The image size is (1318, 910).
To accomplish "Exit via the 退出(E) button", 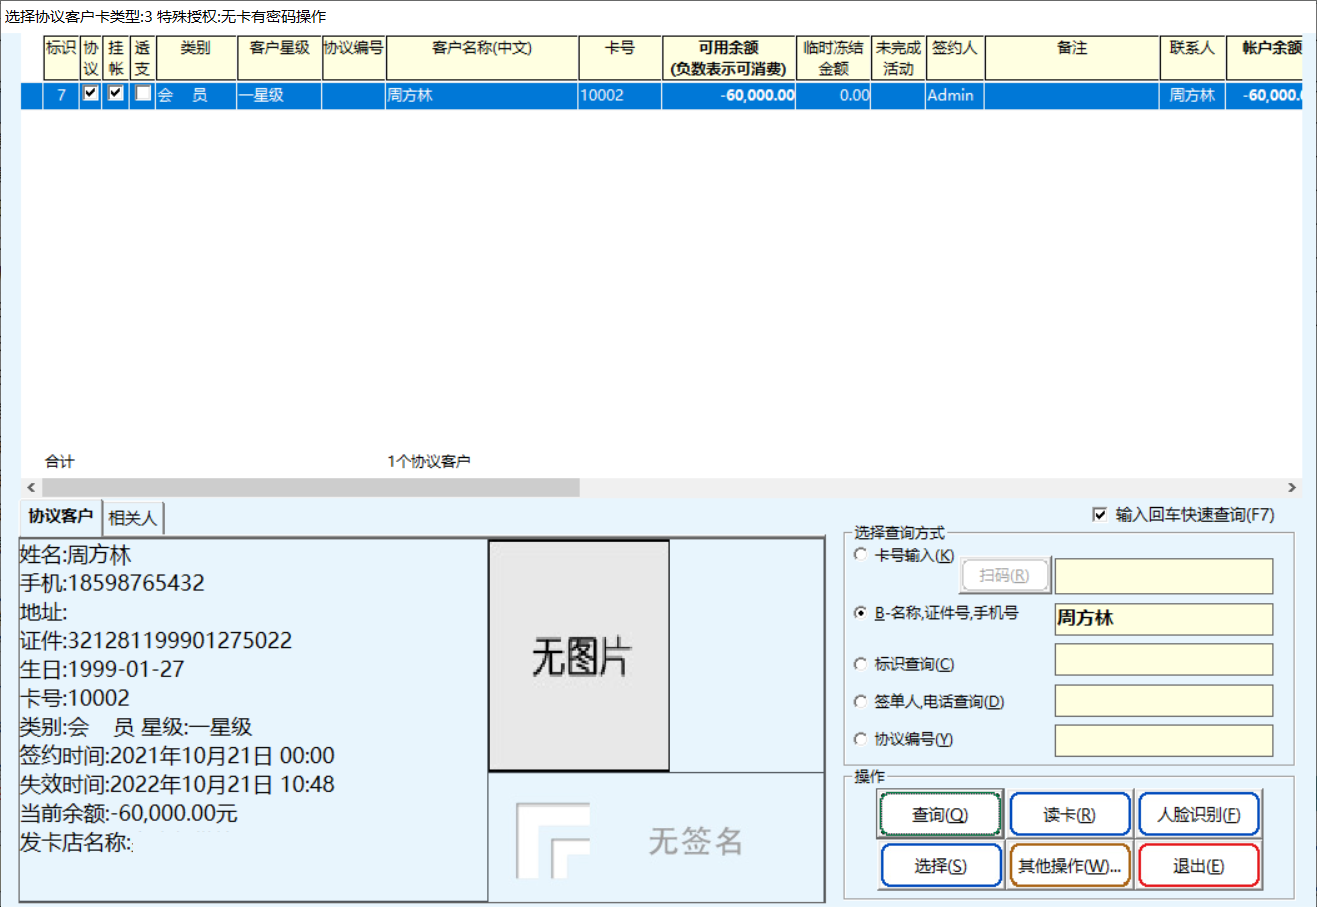I will 1199,866.
